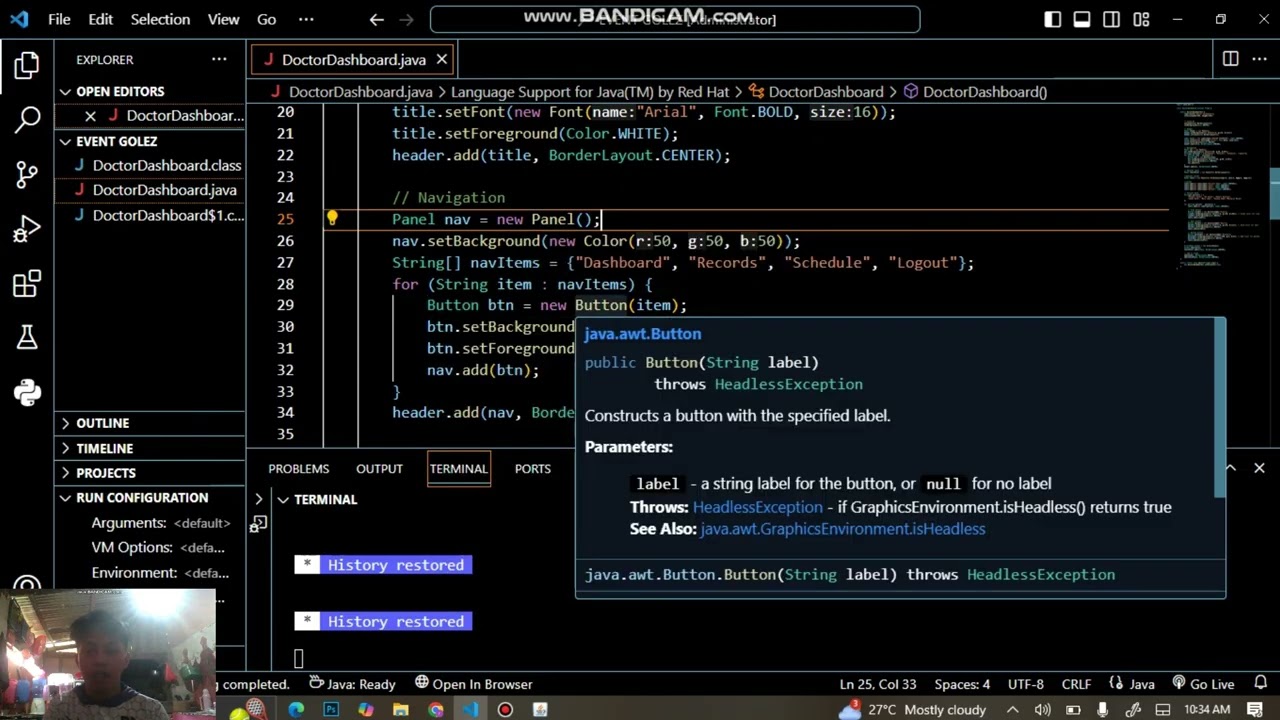Open the Explorer view in activity bar
Screen dimensions: 1280x720
point(27,66)
